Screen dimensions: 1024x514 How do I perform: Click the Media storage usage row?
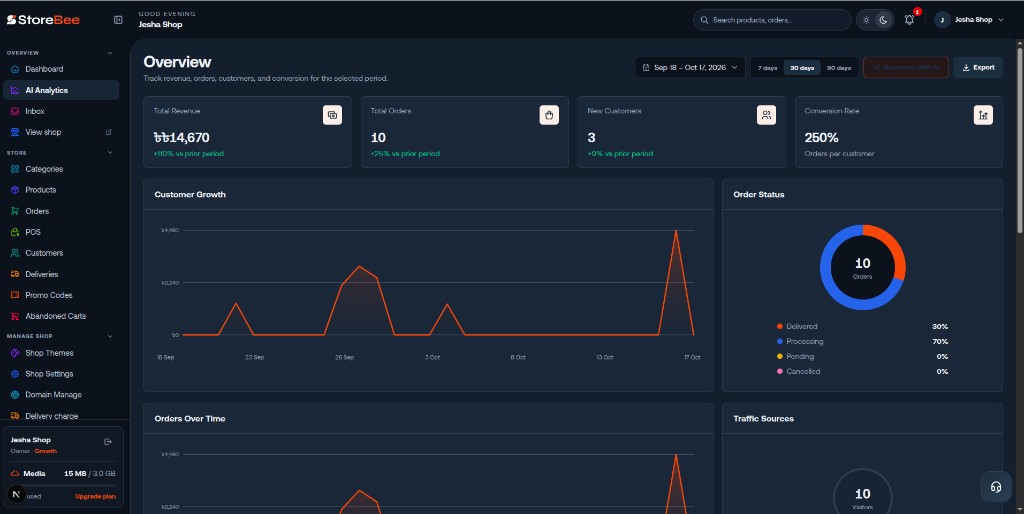(63, 474)
